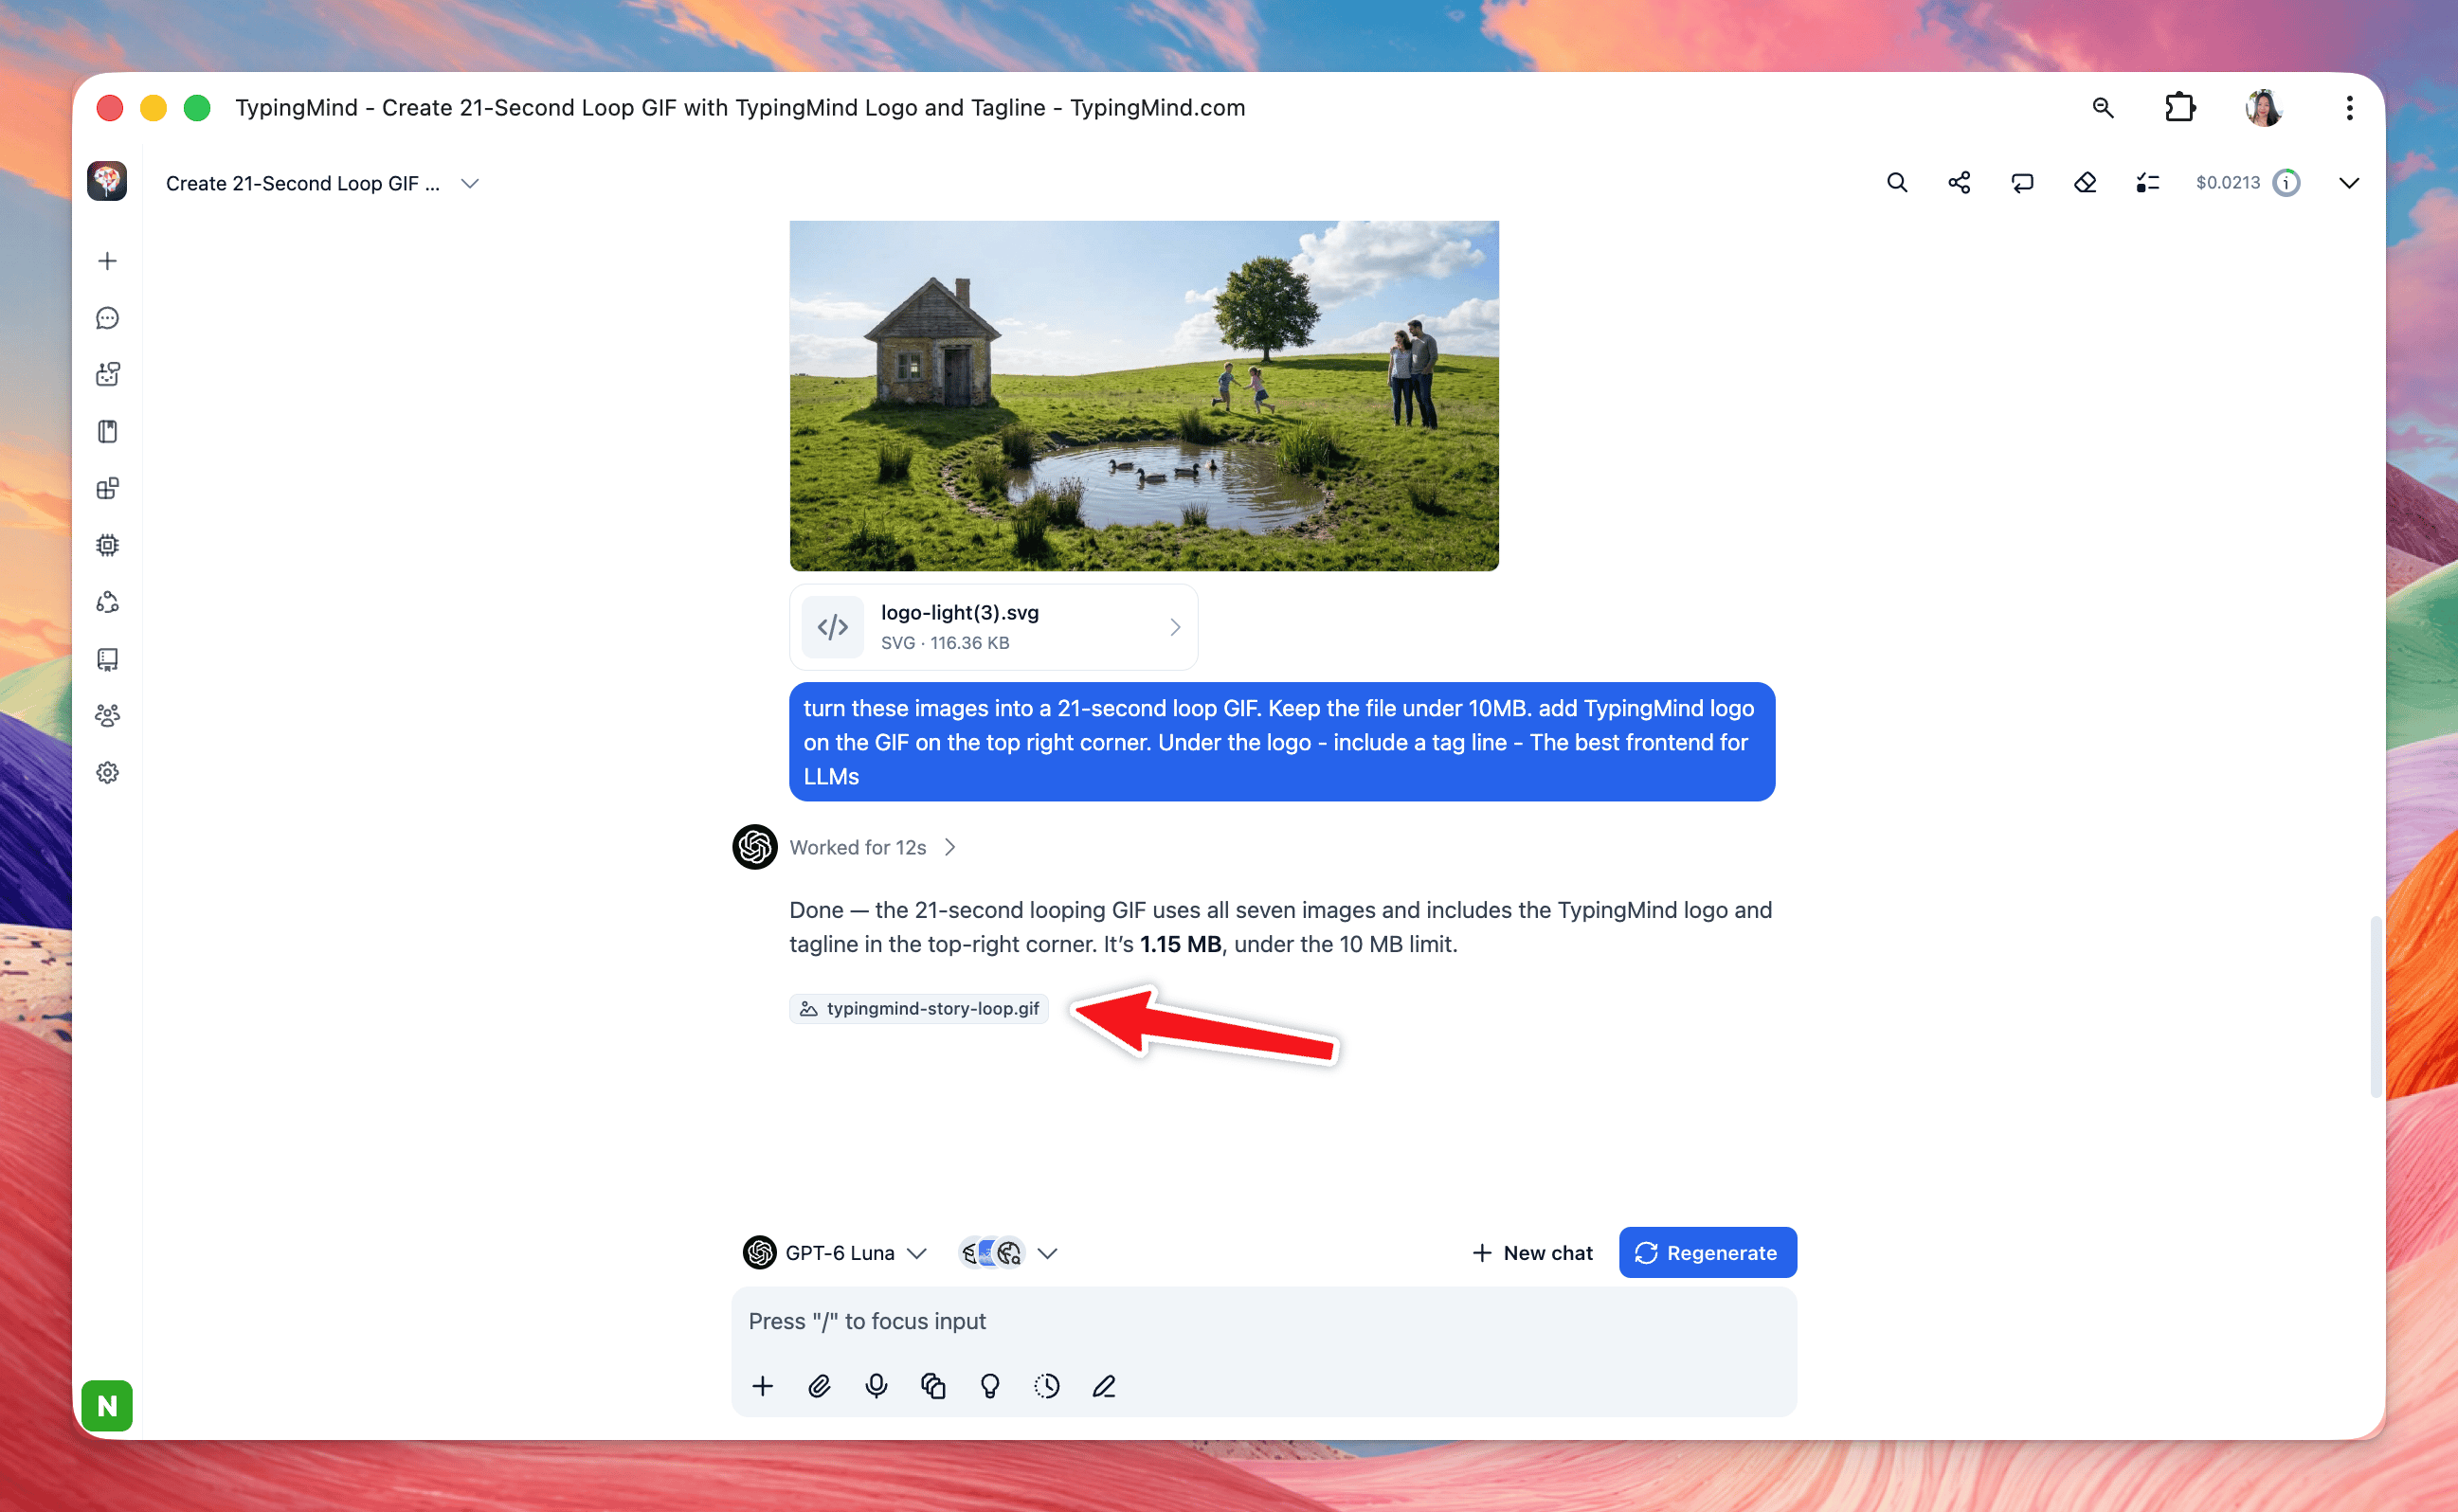
Task: Click the pencil edit icon in input toolbar
Action: 1104,1386
